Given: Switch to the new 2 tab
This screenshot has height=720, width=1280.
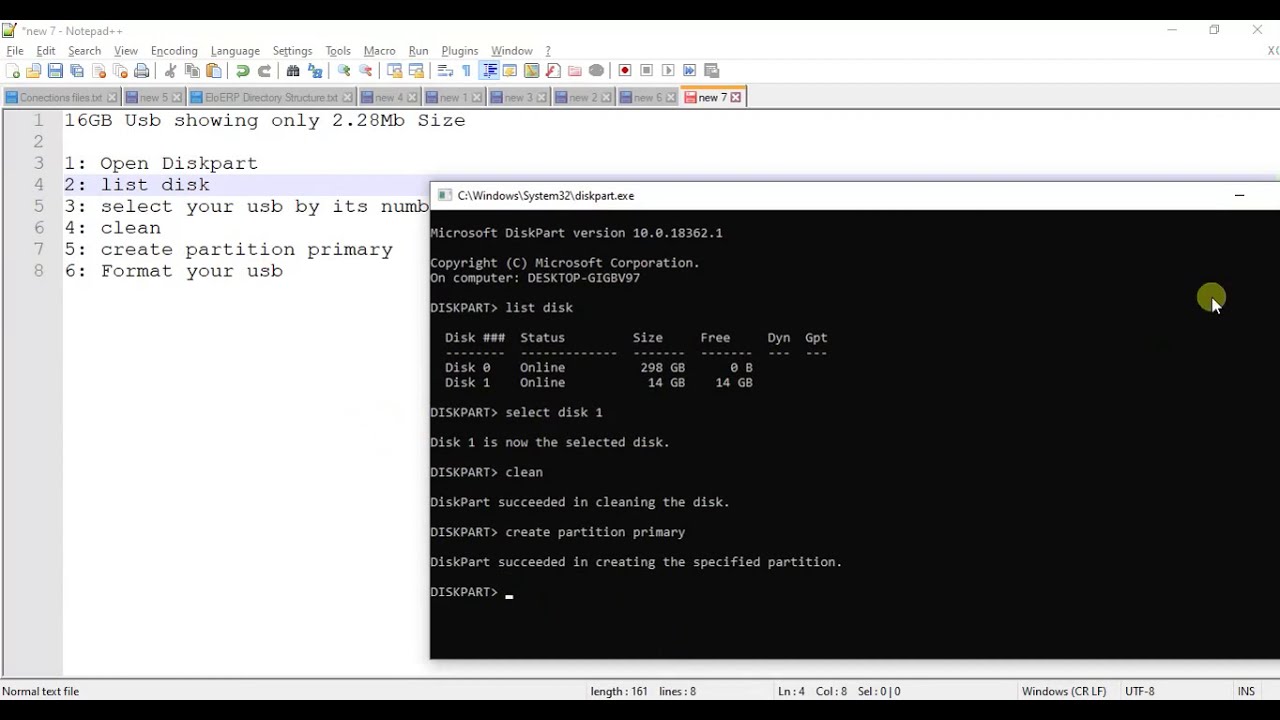Looking at the screenshot, I should [583, 97].
